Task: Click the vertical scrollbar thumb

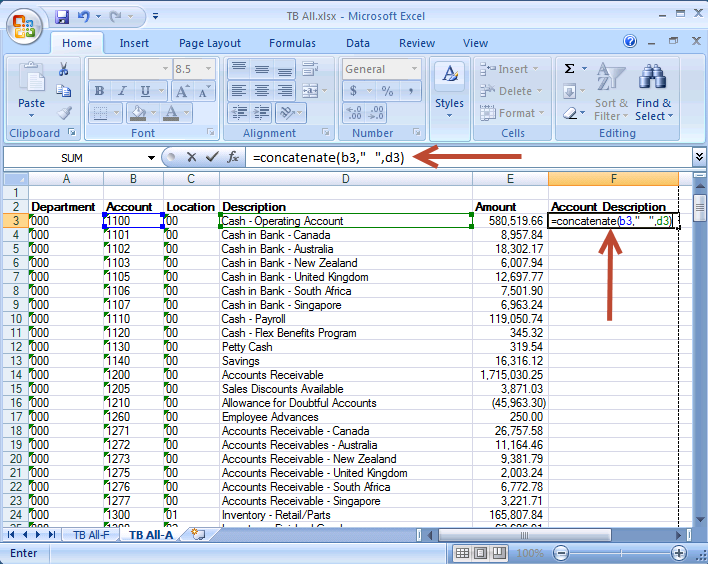Action: pyautogui.click(x=699, y=206)
